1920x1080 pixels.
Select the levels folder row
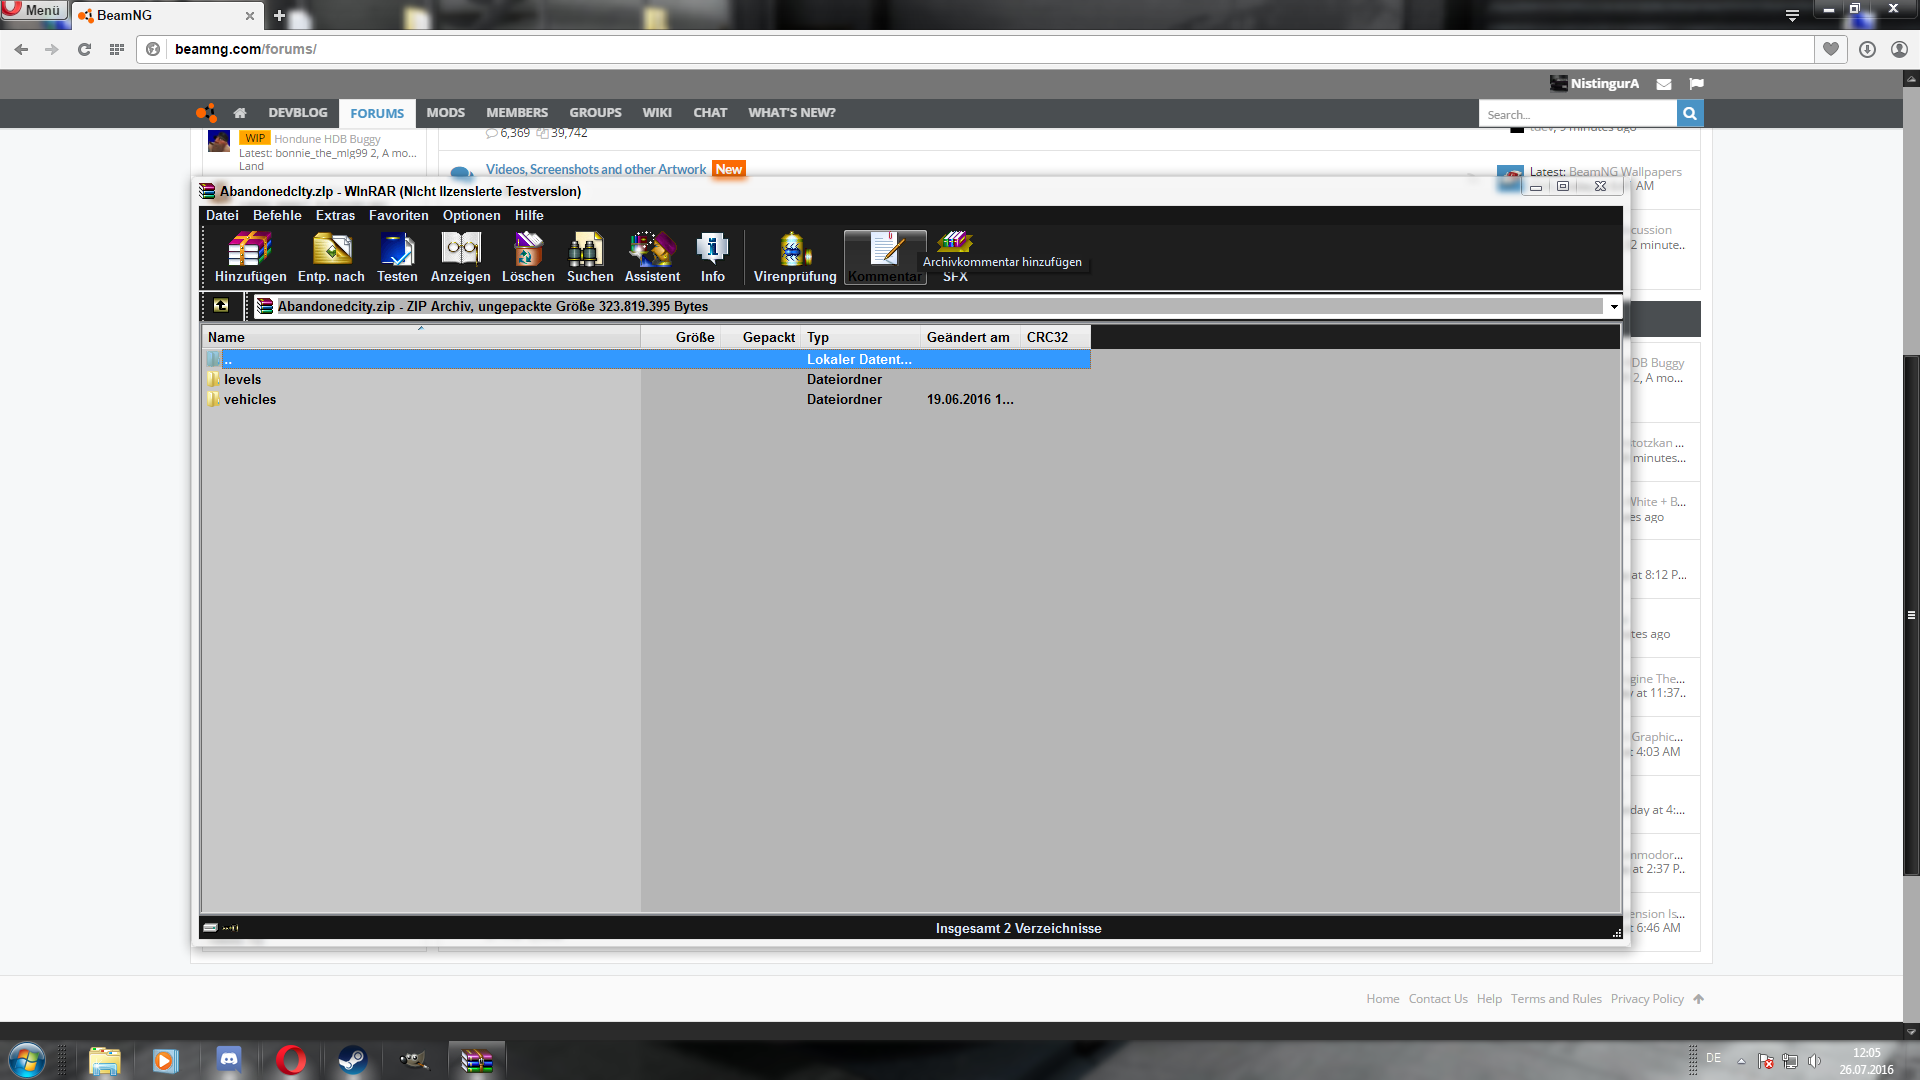pos(646,379)
